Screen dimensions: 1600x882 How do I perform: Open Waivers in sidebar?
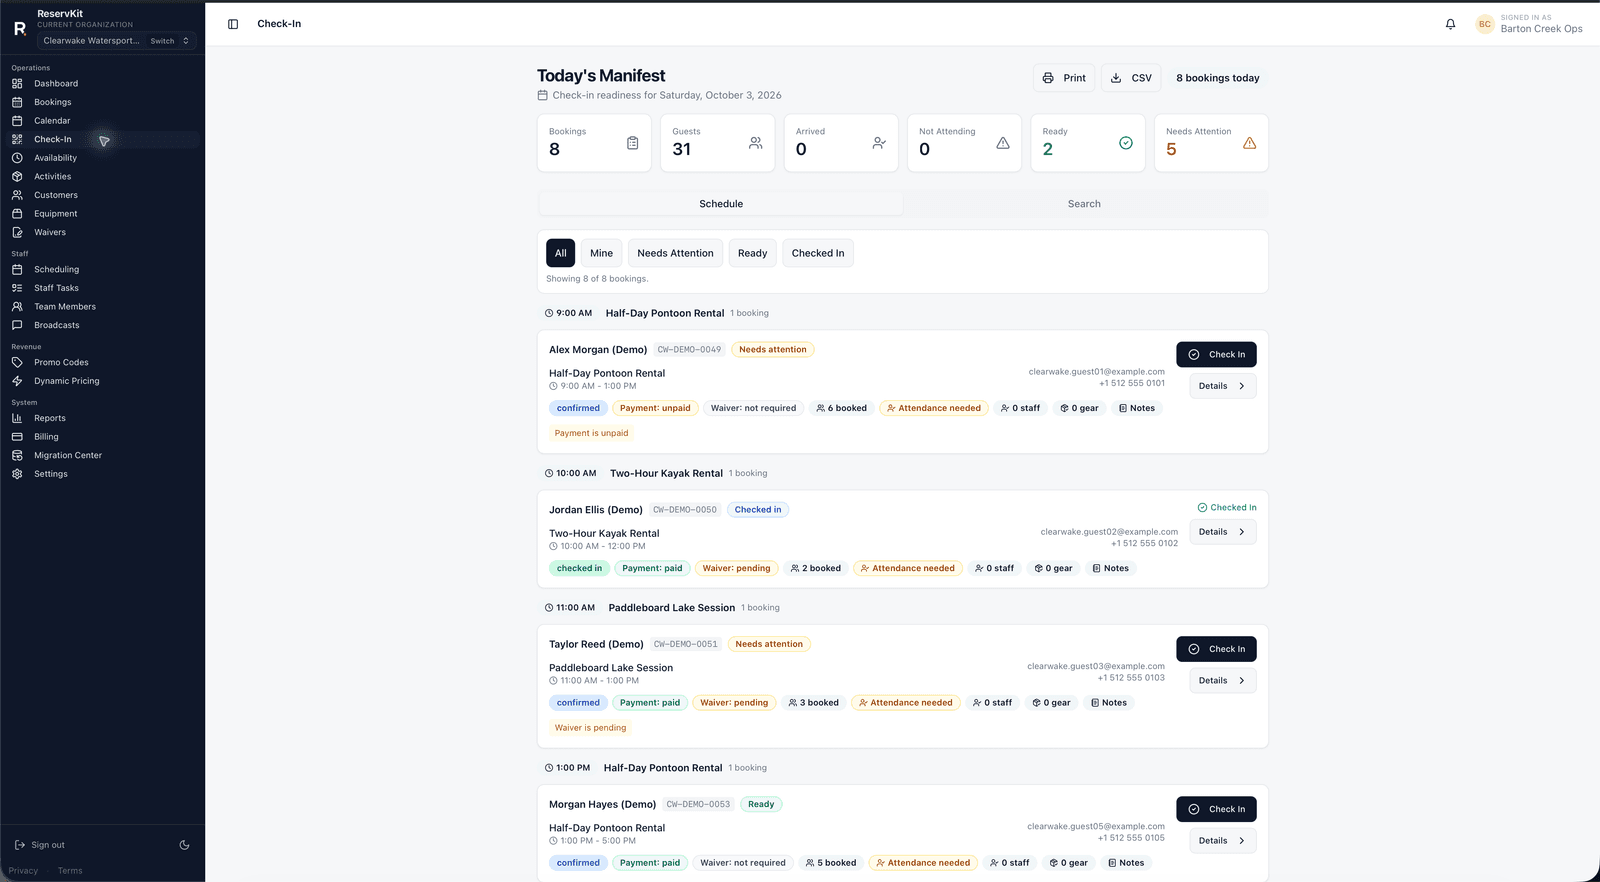pos(100,232)
